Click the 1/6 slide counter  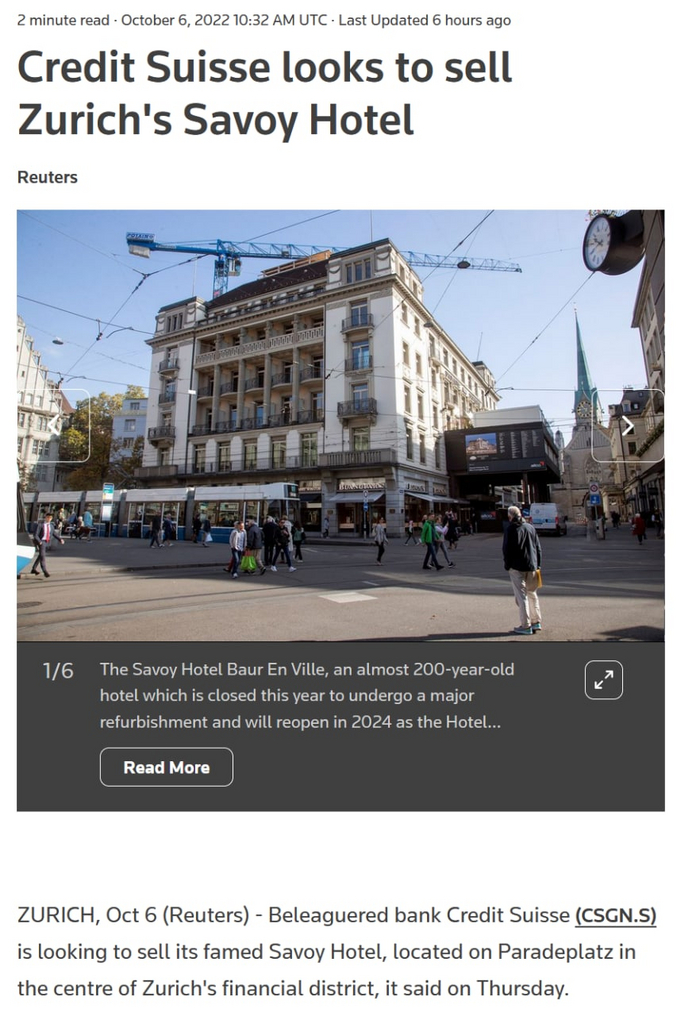point(58,671)
